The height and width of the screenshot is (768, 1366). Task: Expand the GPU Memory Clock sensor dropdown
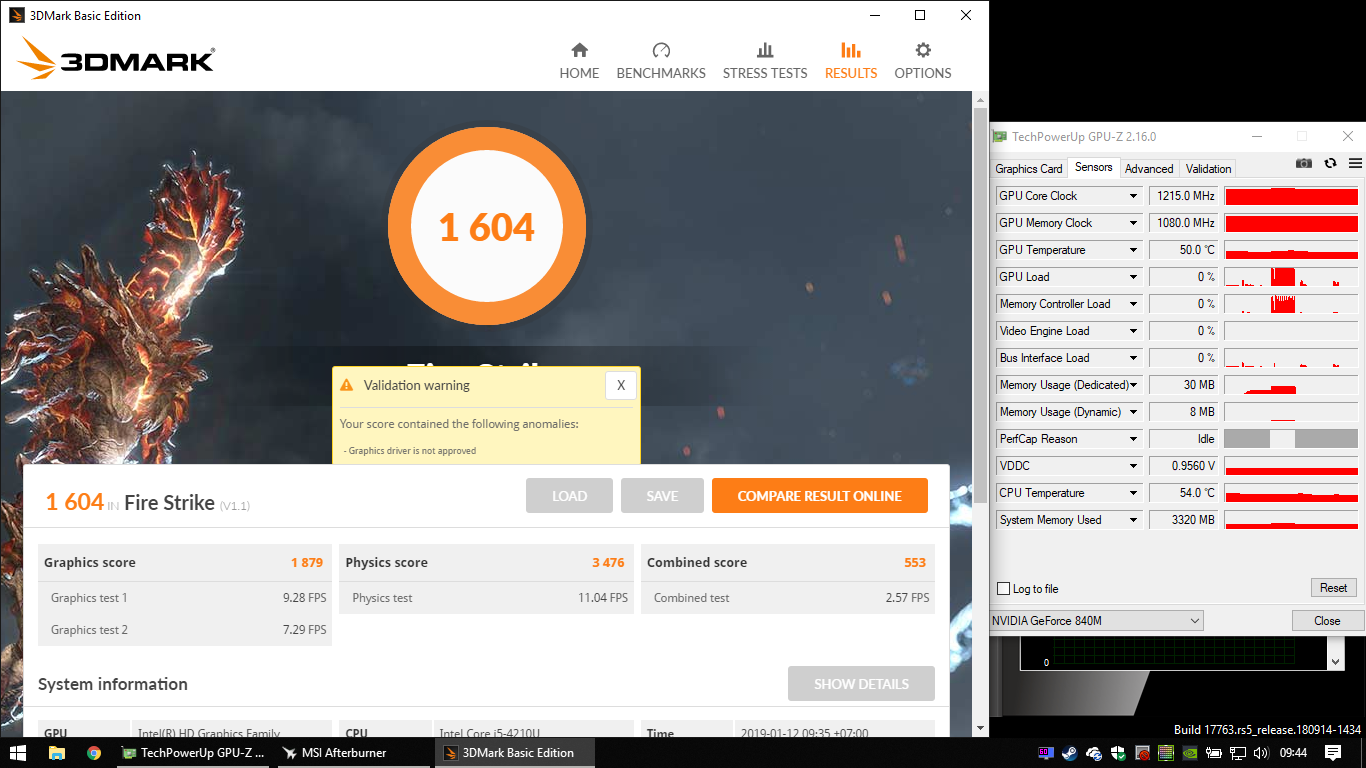coord(1133,223)
